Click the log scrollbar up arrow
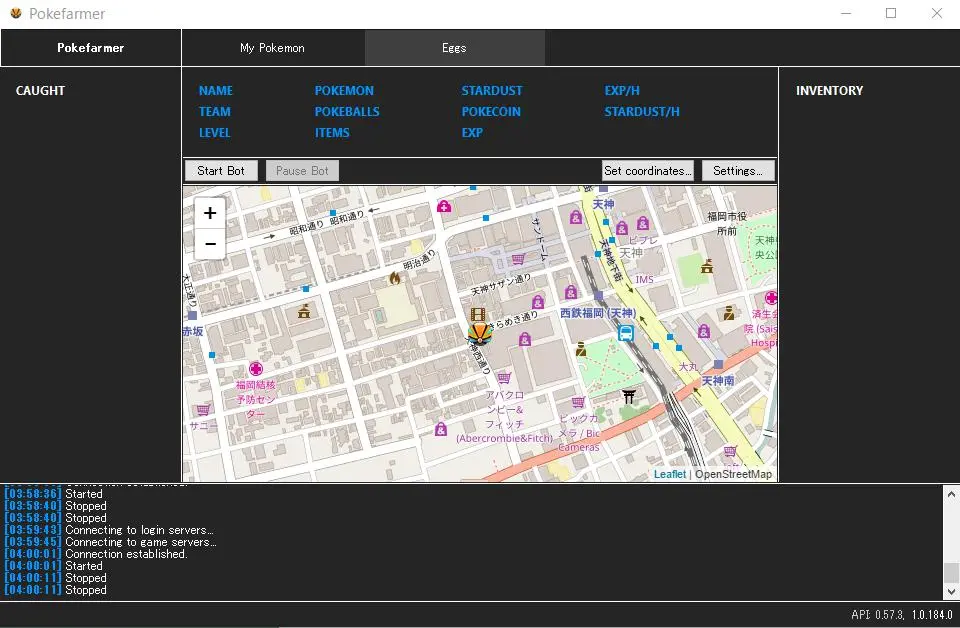 coord(951,493)
